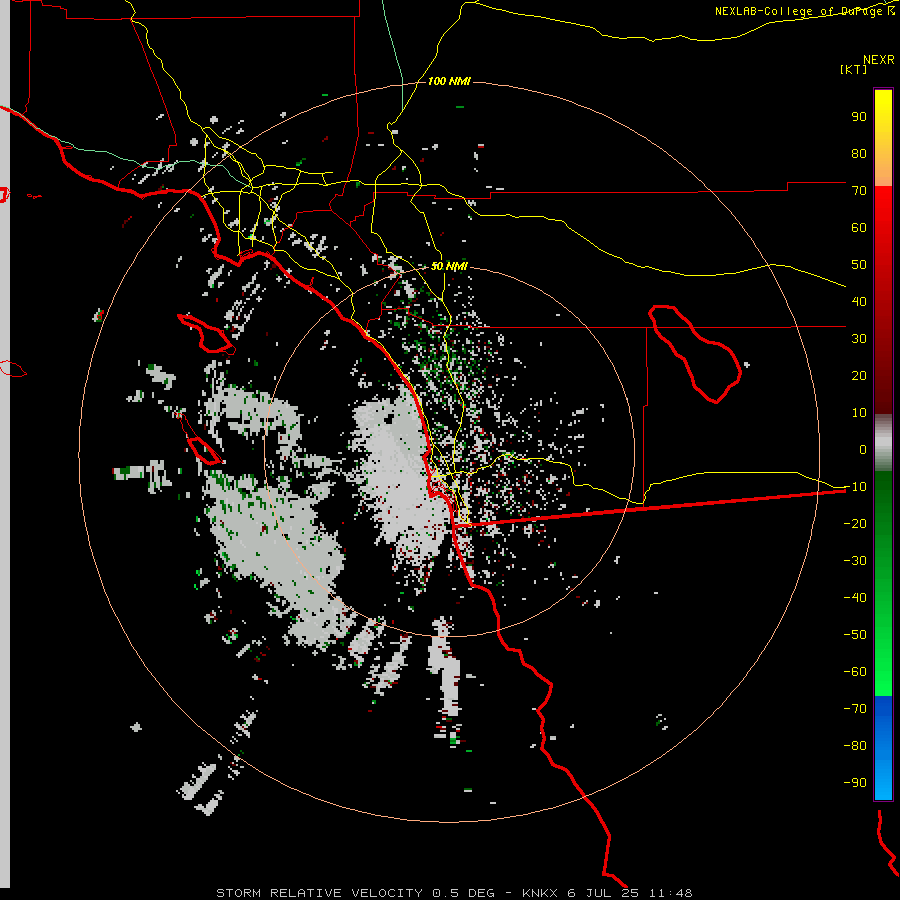Pick the blue band of the color scale
The height and width of the screenshot is (900, 900).
[883, 748]
